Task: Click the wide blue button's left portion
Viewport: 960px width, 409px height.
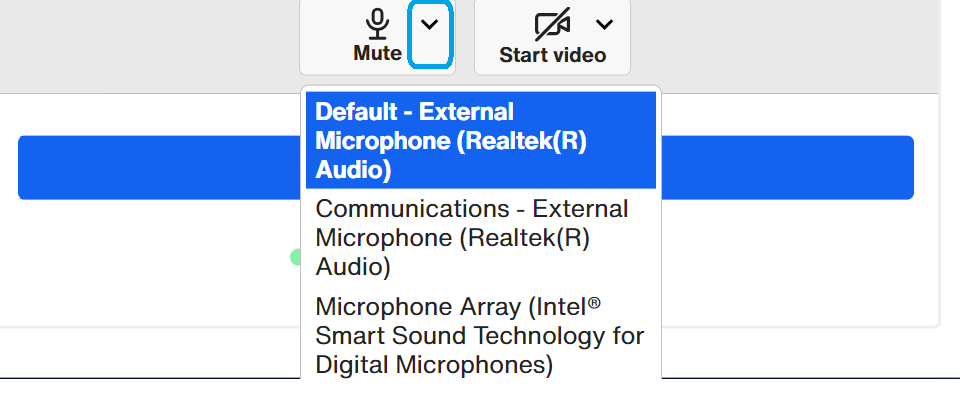Action: point(159,167)
